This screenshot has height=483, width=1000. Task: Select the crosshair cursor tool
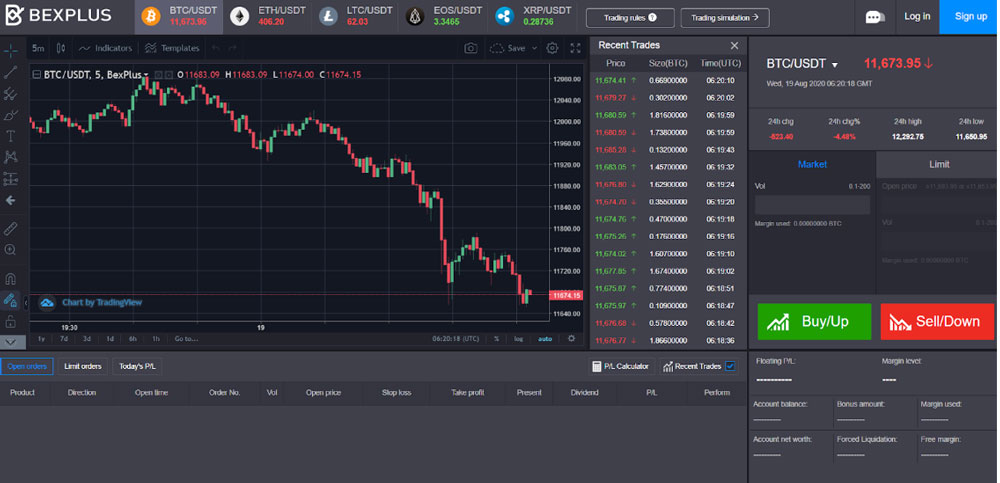(x=10, y=50)
